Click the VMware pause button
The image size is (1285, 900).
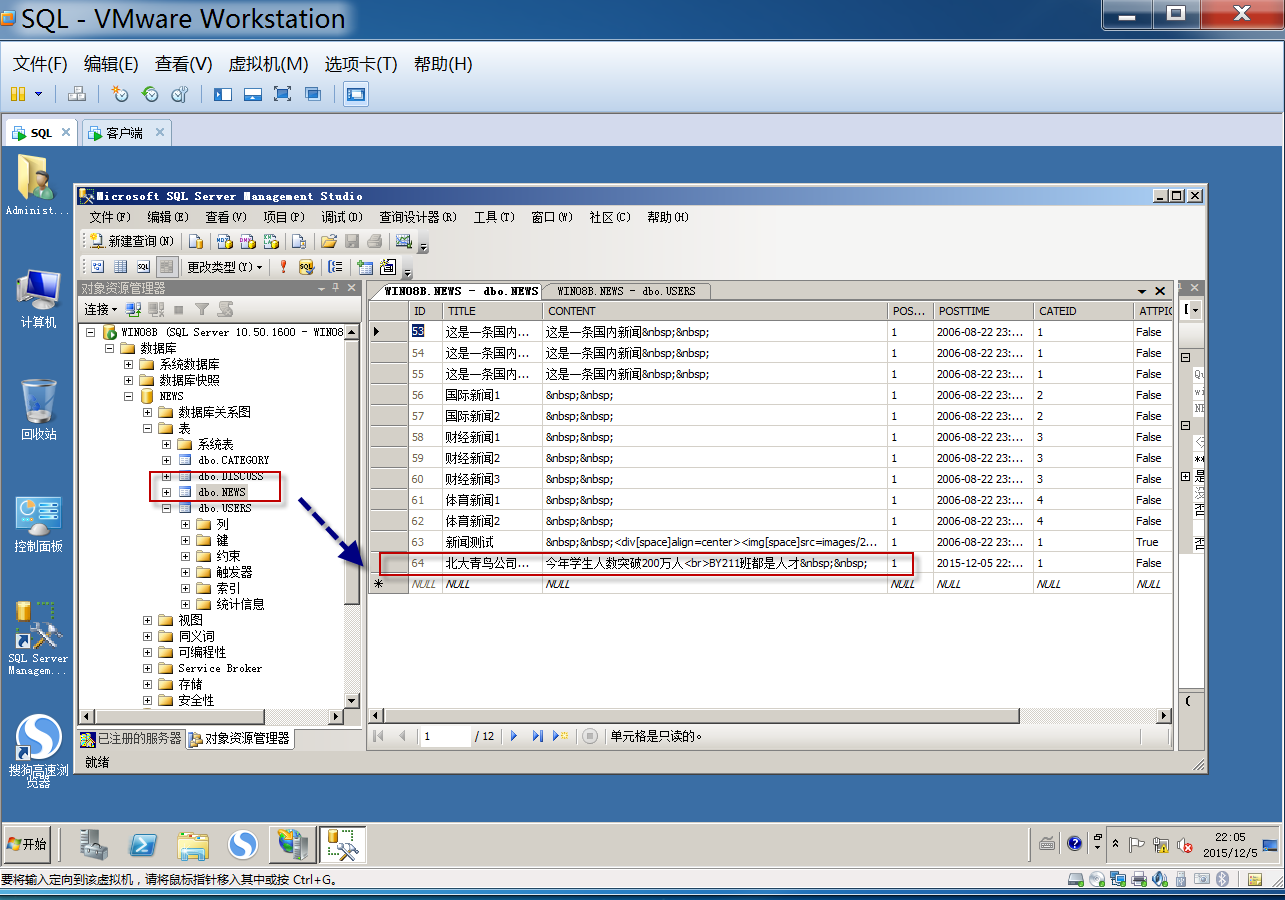[x=18, y=94]
